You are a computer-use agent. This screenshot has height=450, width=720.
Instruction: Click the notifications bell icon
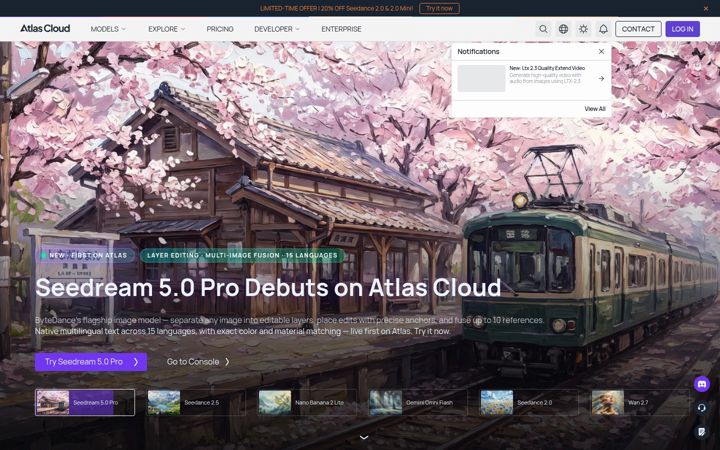coord(603,29)
